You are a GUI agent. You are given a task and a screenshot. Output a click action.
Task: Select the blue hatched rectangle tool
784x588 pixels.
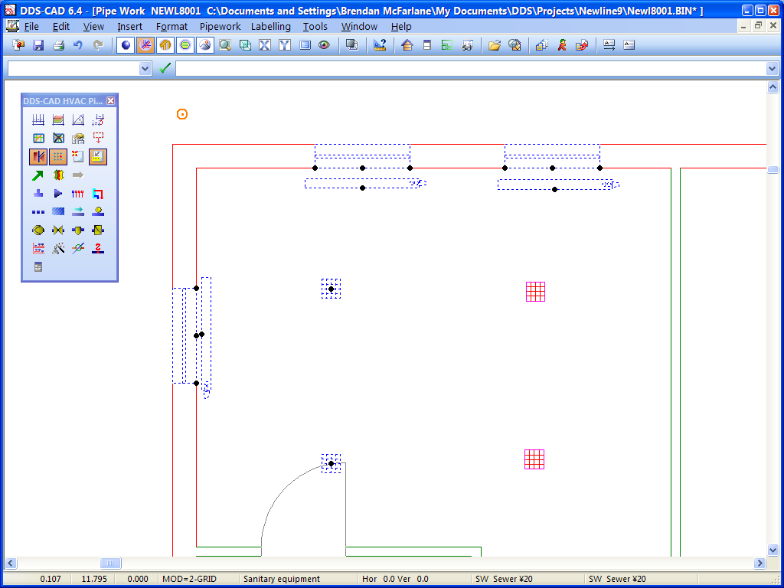tap(58, 212)
